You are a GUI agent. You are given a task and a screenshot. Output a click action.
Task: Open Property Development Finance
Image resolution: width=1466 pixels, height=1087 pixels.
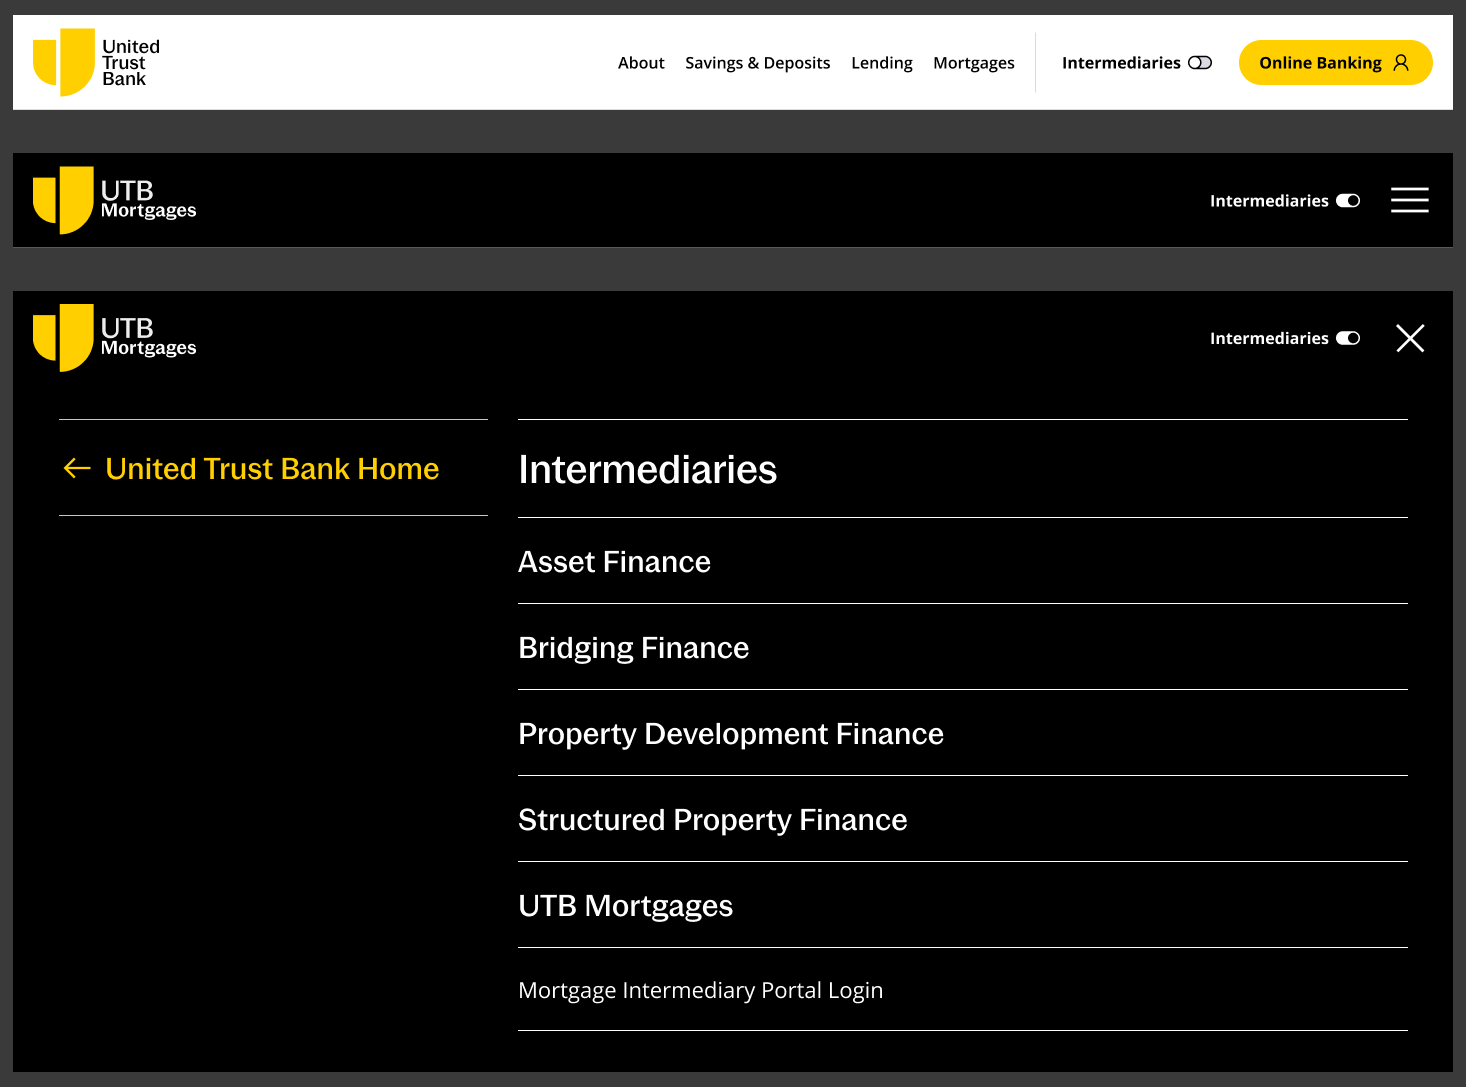coord(730,734)
